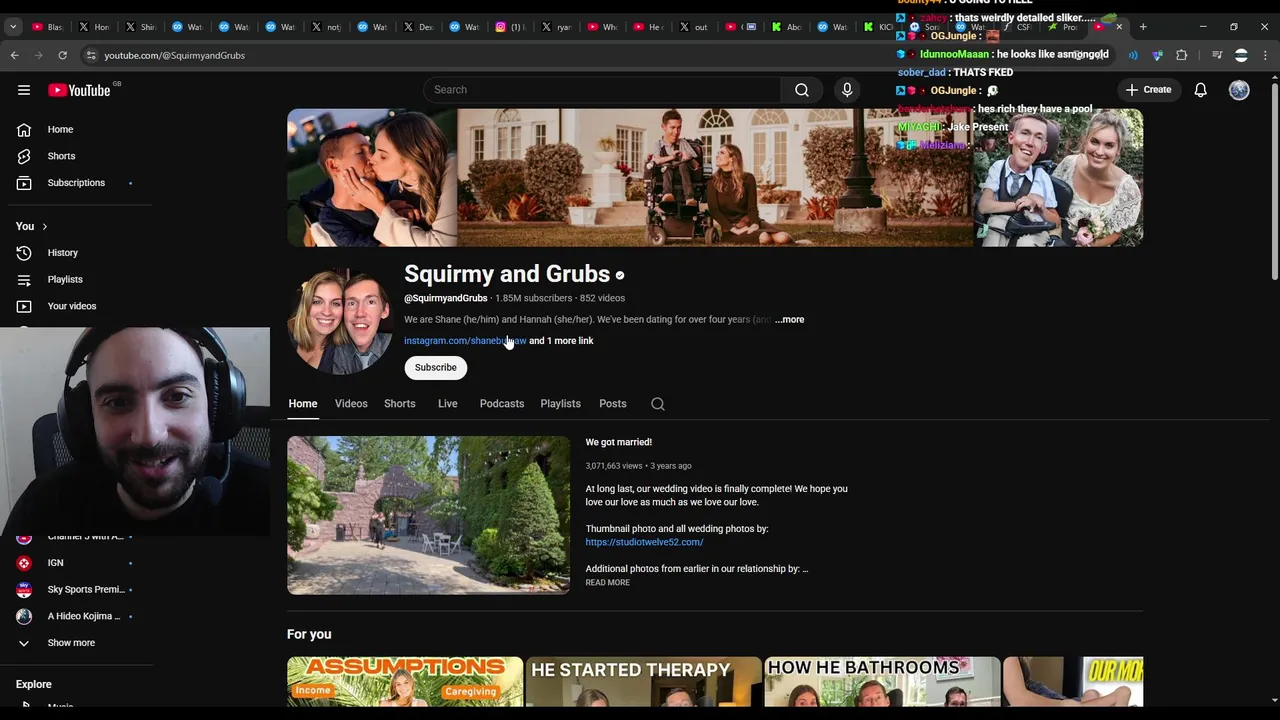Open a new browser tab with plus
The width and height of the screenshot is (1280, 720).
tap(1143, 27)
